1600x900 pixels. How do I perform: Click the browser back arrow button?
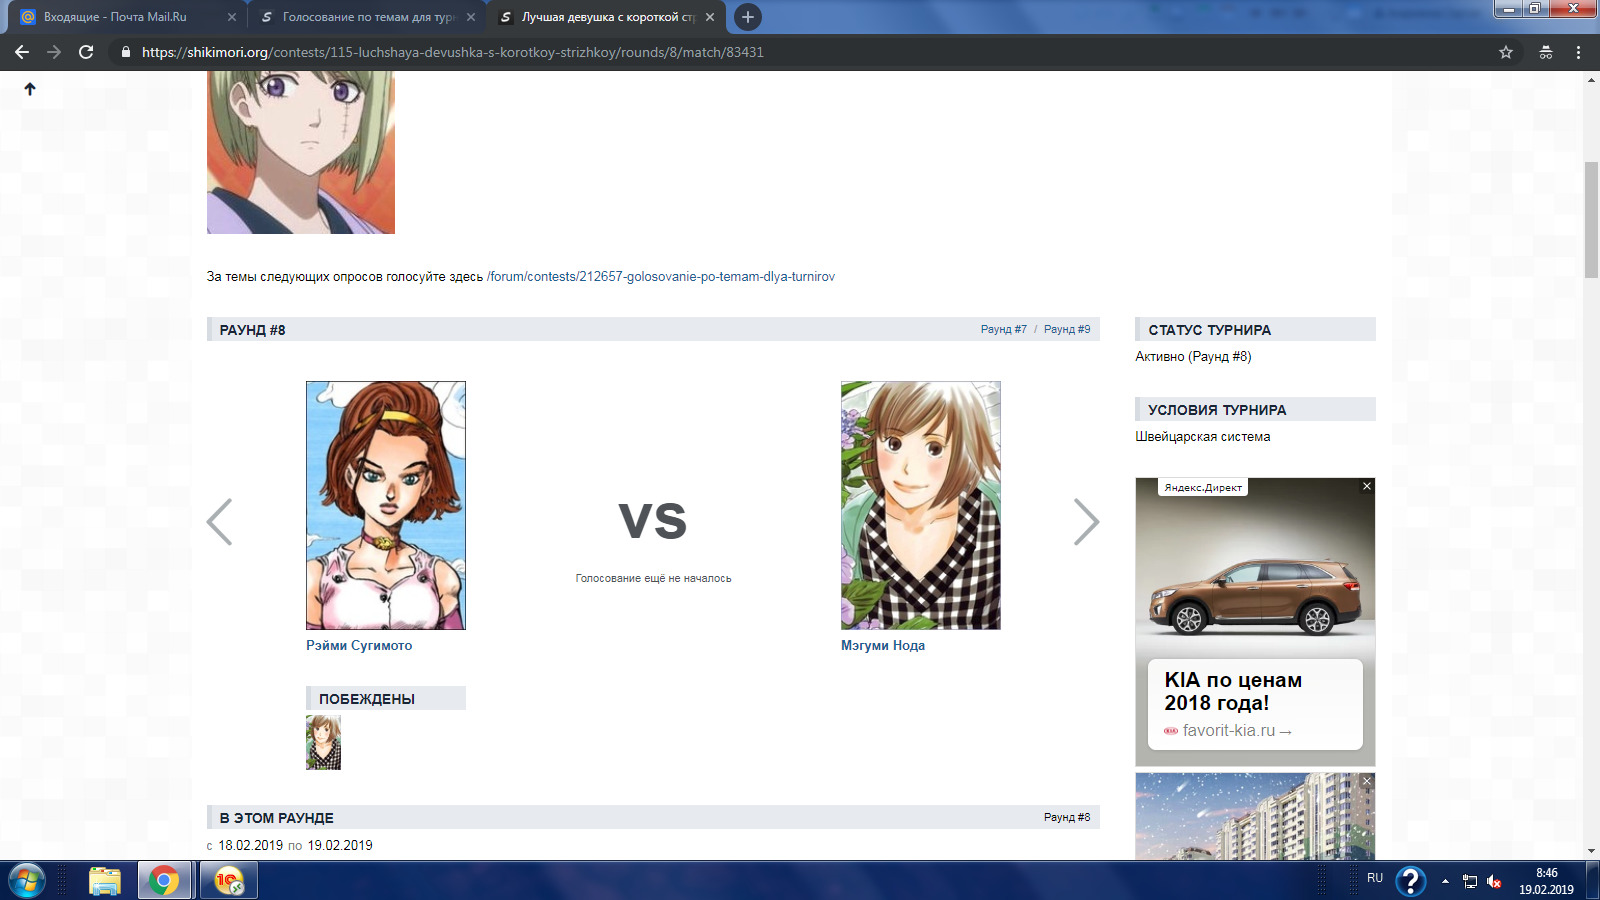(x=22, y=52)
